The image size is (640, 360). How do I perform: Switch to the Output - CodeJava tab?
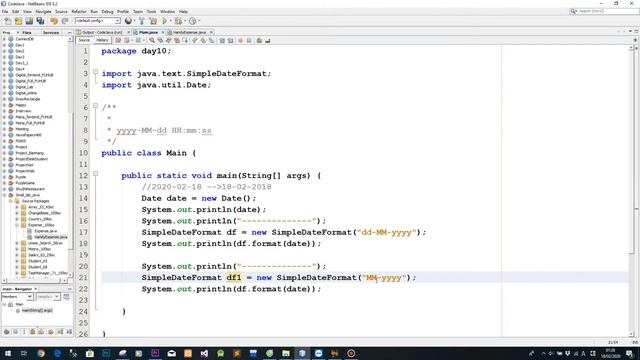(102, 32)
